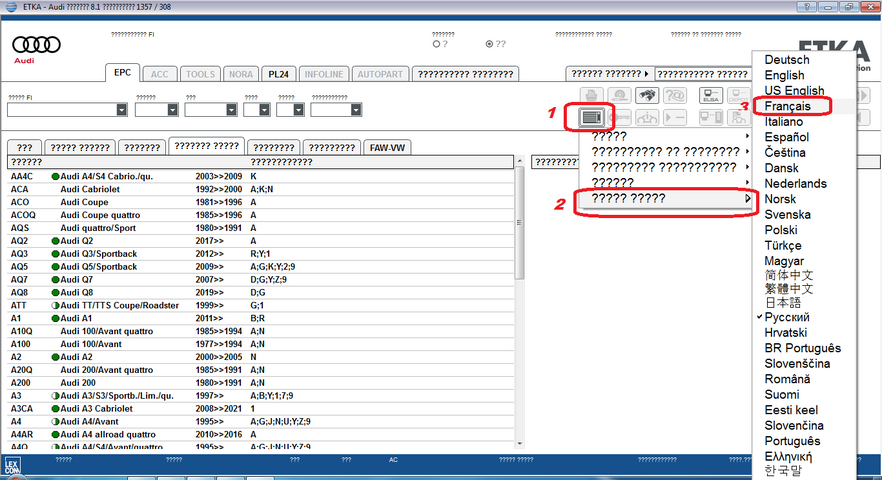Click the key icon in the toolbar
Viewport: 882px width, 480px height.
click(x=619, y=117)
